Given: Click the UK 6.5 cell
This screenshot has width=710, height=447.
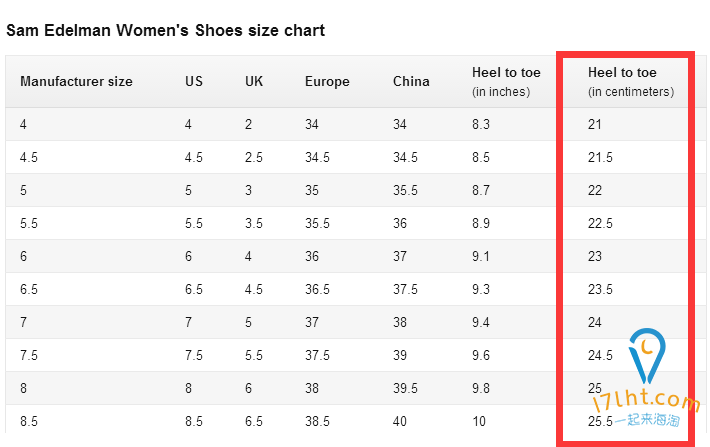Looking at the screenshot, I should click(x=254, y=422).
